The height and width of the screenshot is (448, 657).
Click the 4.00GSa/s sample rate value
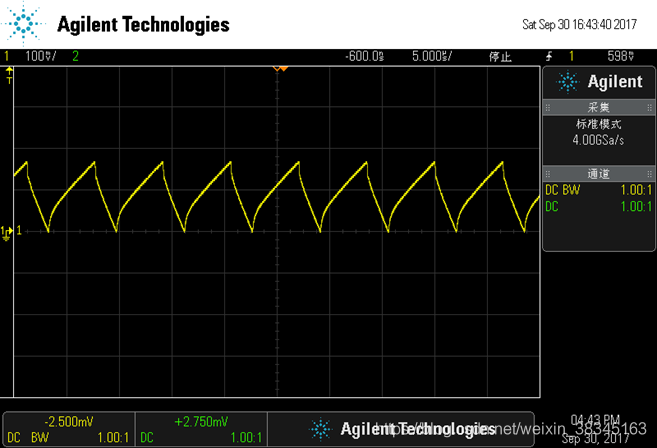pyautogui.click(x=598, y=140)
